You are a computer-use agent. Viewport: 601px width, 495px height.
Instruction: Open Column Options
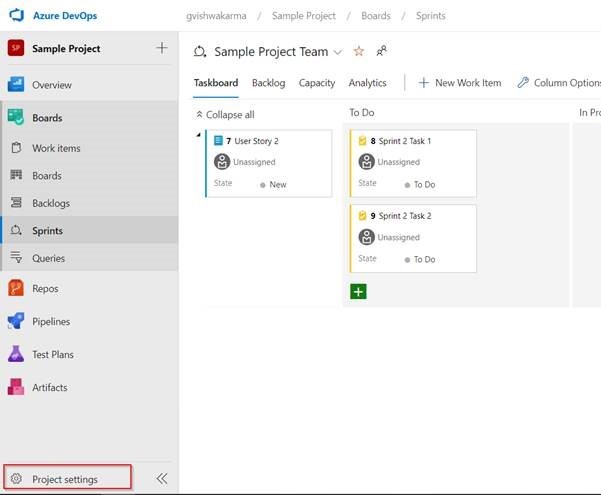pos(559,83)
